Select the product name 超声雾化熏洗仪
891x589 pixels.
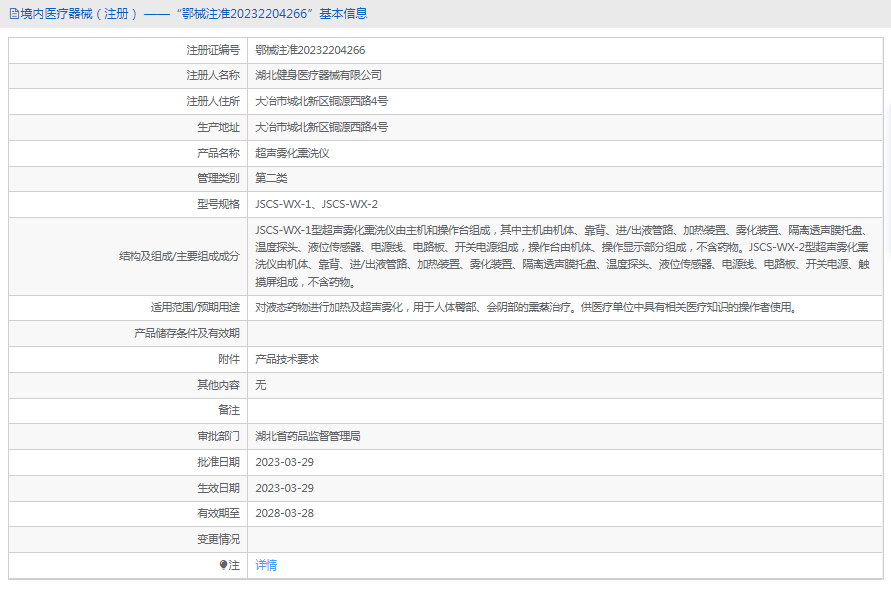pos(292,153)
